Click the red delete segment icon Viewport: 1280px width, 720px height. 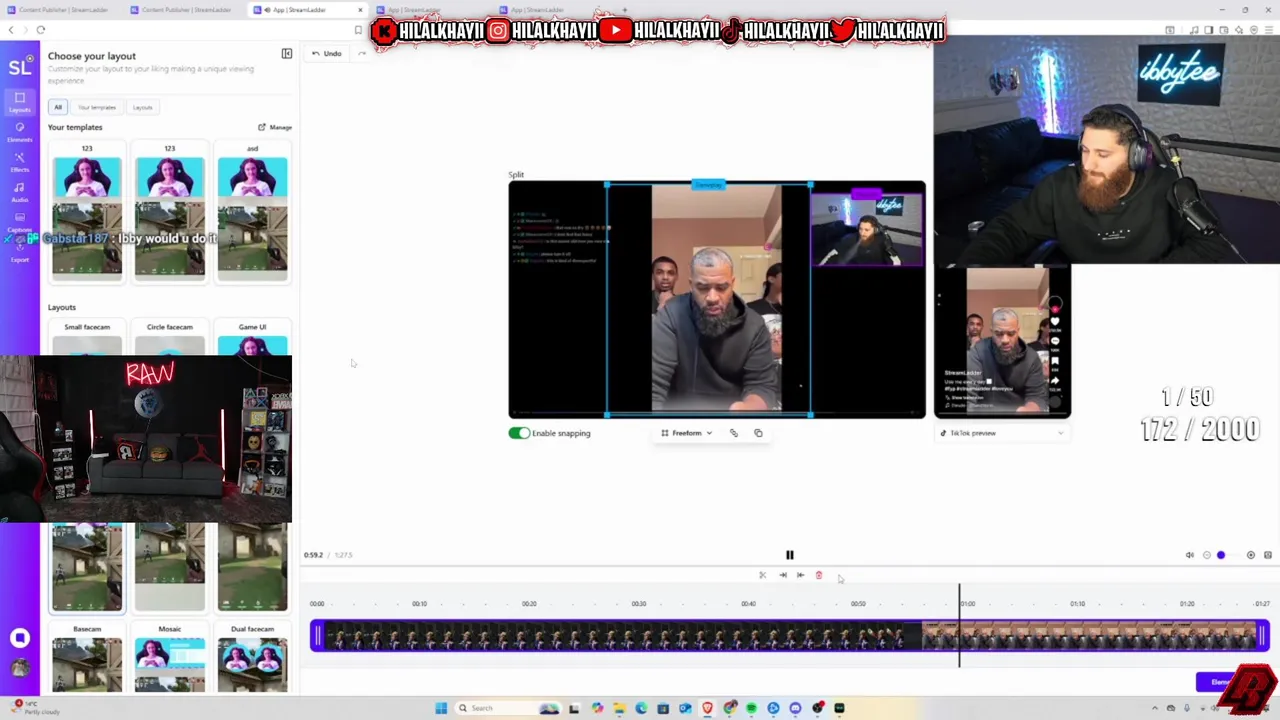(x=818, y=575)
